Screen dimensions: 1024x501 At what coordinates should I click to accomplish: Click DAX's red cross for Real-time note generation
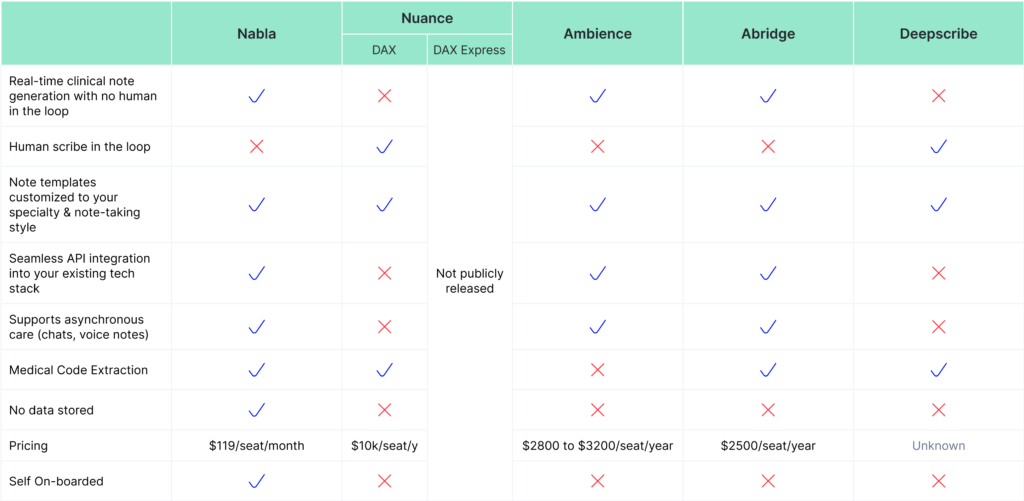385,96
